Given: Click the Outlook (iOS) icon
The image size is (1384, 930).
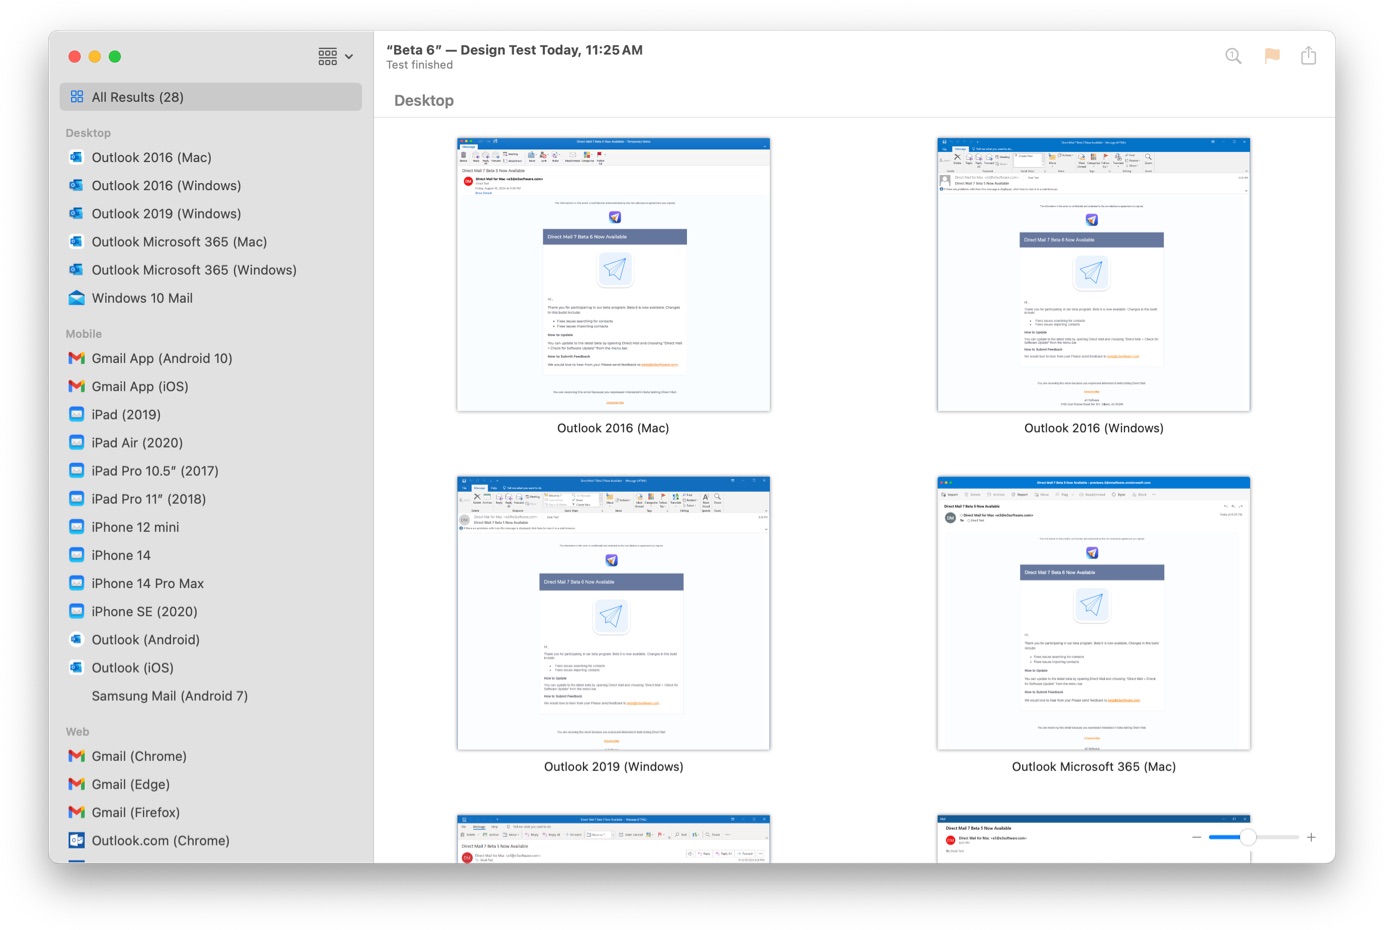Looking at the screenshot, I should point(76,667).
